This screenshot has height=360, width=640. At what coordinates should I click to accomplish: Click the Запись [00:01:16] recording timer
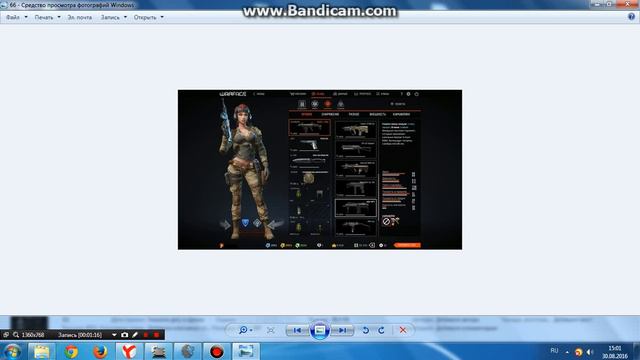pyautogui.click(x=80, y=335)
